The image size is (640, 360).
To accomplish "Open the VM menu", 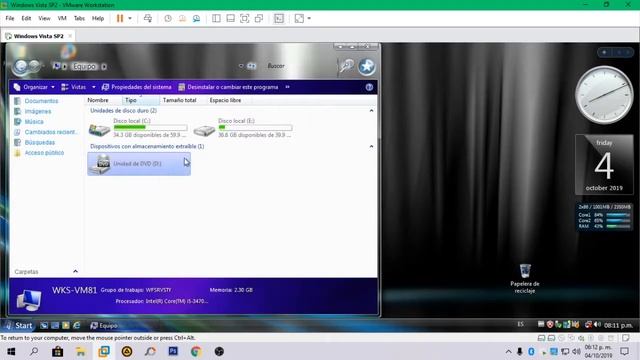I will (62, 18).
